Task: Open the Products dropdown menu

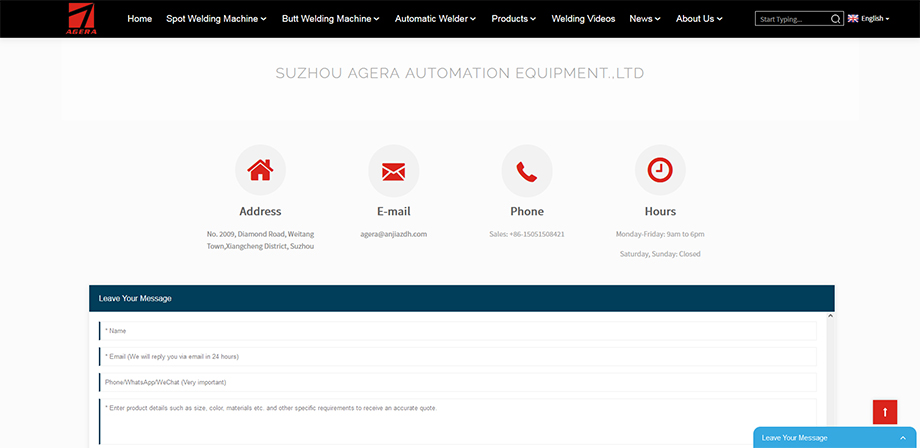Action: pyautogui.click(x=513, y=19)
